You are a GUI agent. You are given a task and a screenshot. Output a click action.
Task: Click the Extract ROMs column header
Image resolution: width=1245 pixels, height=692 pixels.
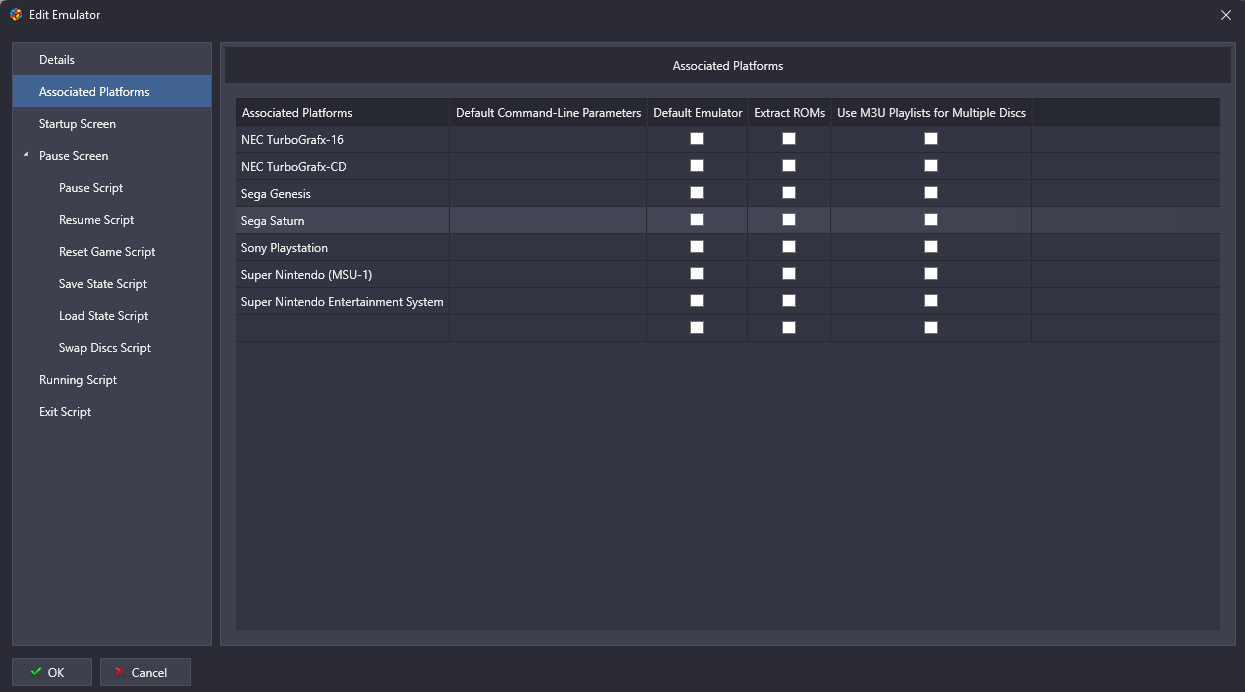click(789, 112)
